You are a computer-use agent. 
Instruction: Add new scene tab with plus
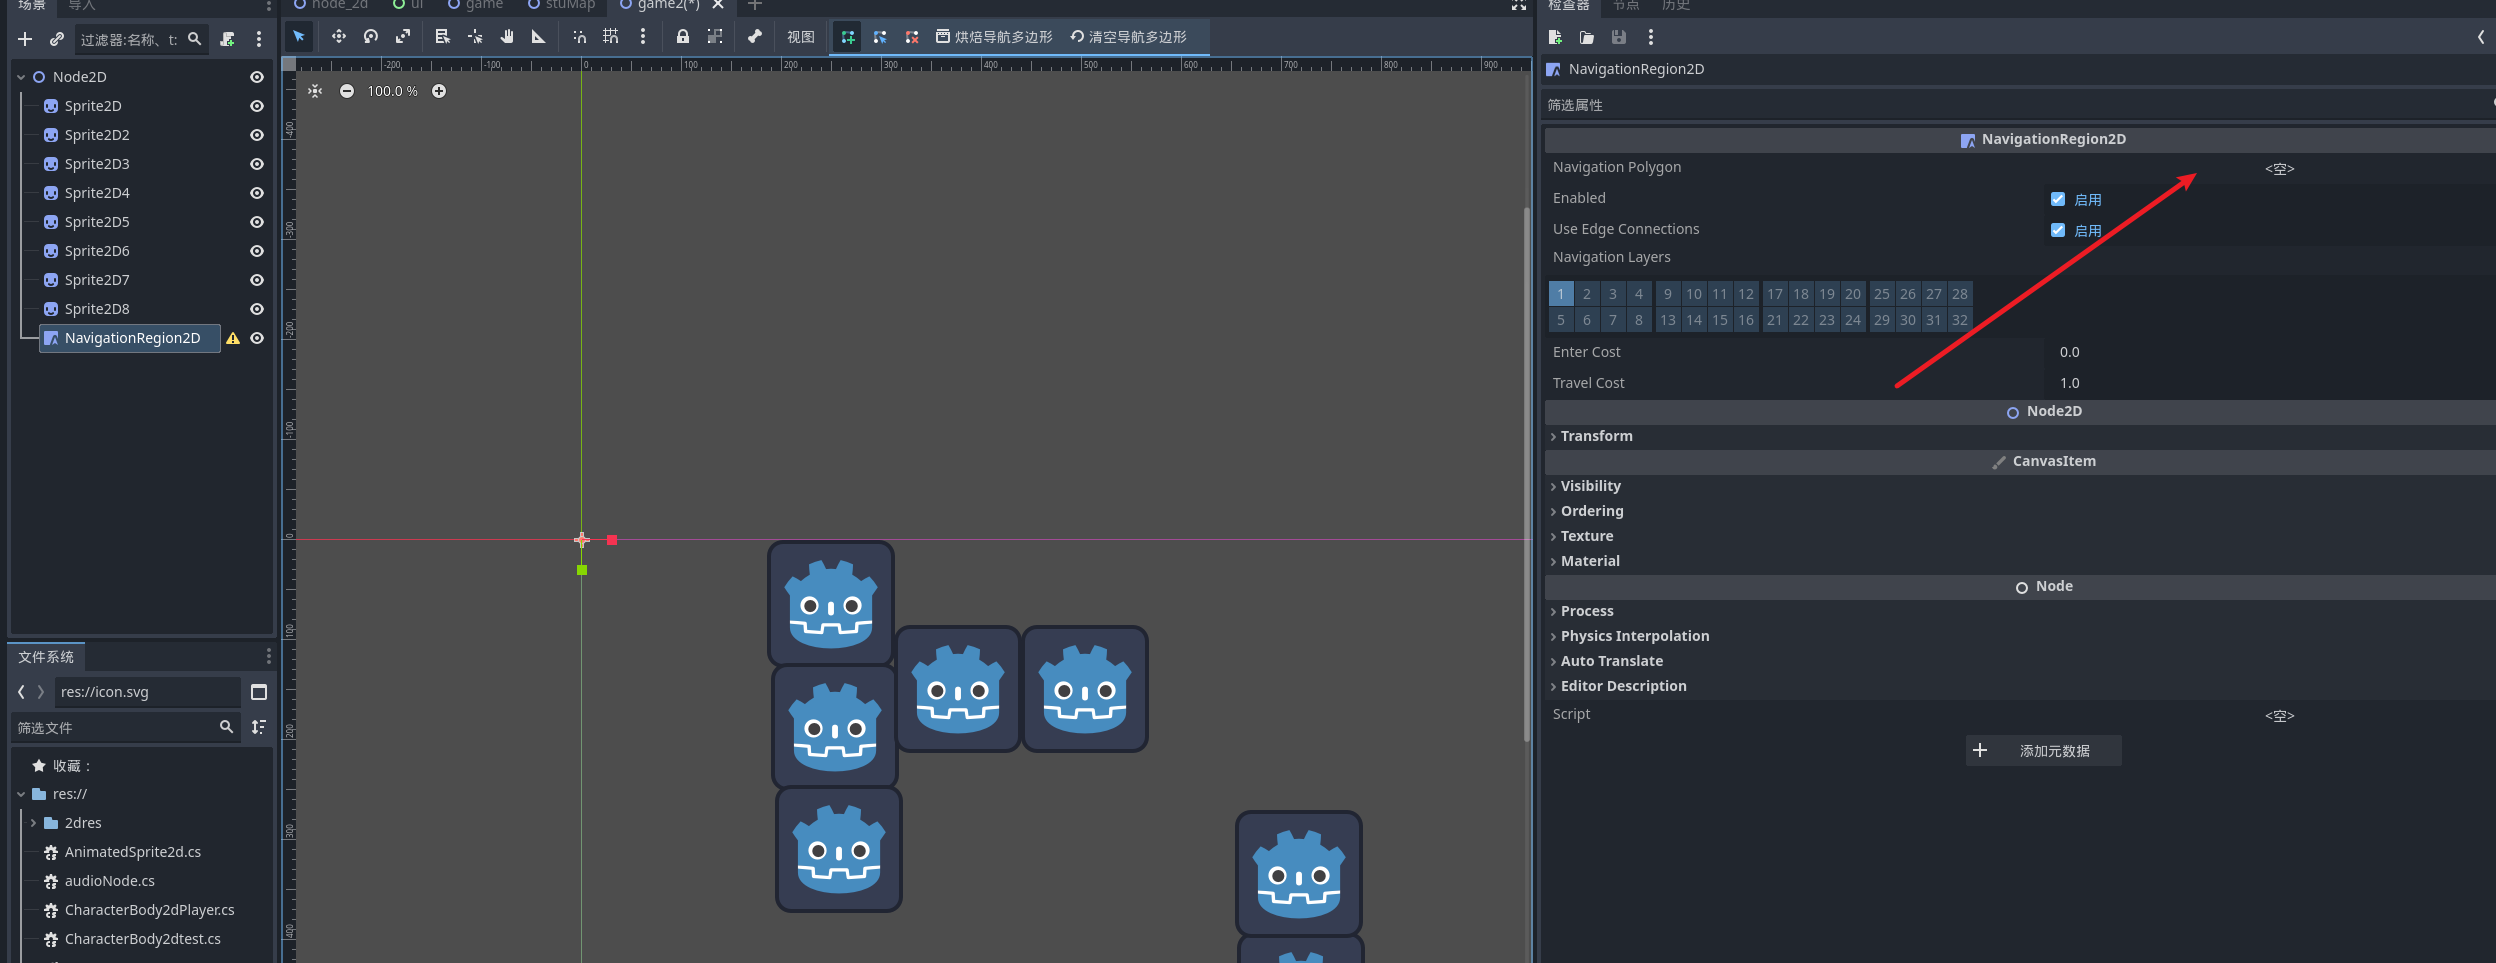pos(755,5)
